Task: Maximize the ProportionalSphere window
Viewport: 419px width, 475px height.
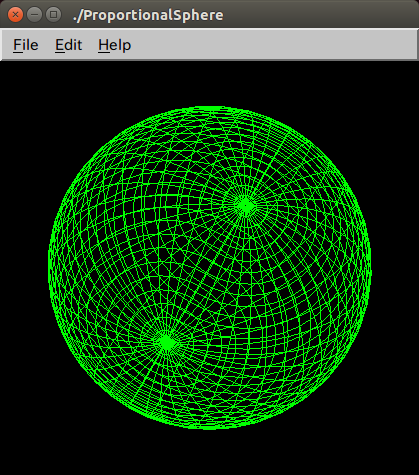Action: (x=53, y=15)
